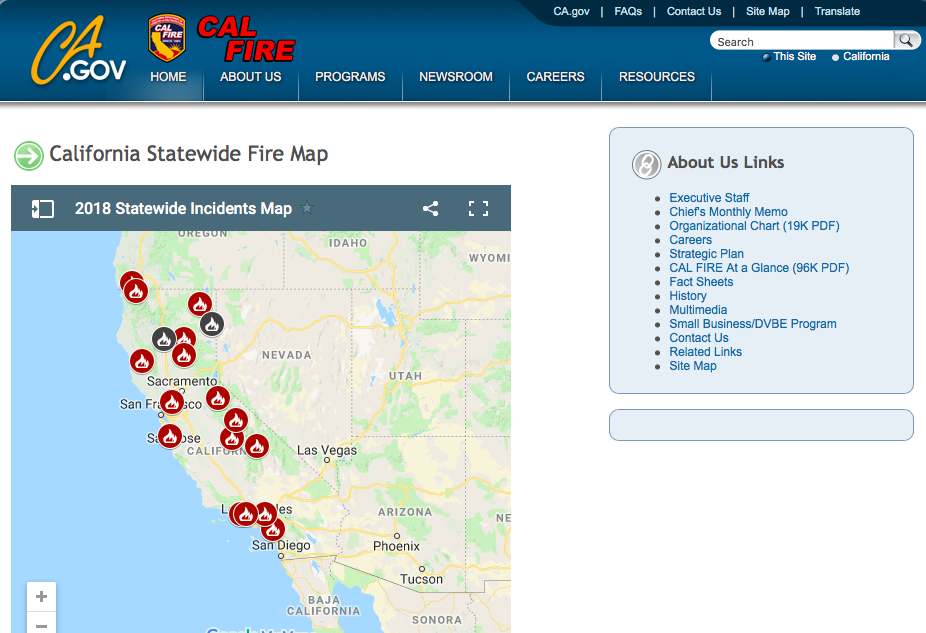Click the fire marker just above San Diego label
This screenshot has width=926, height=633.
click(x=273, y=529)
